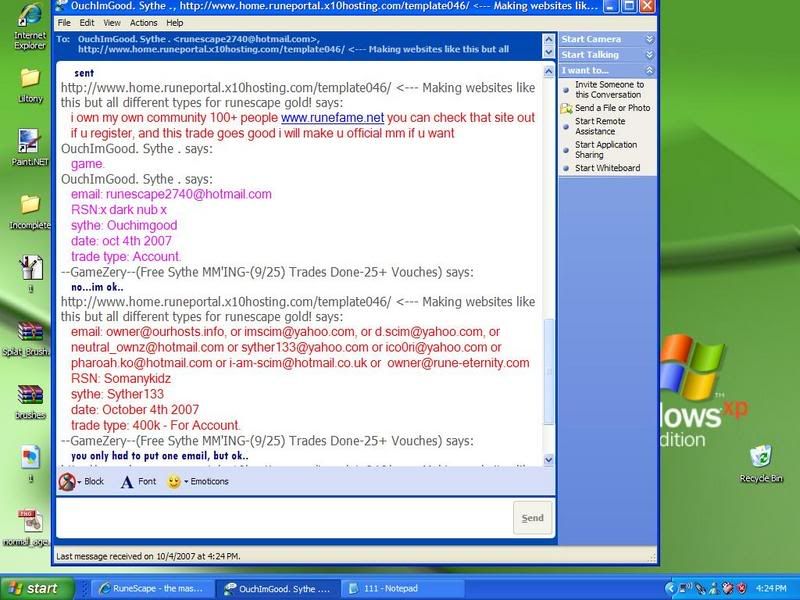Select the Splat_Brush archive on the desktop
This screenshot has width=800, height=600.
pos(28,338)
